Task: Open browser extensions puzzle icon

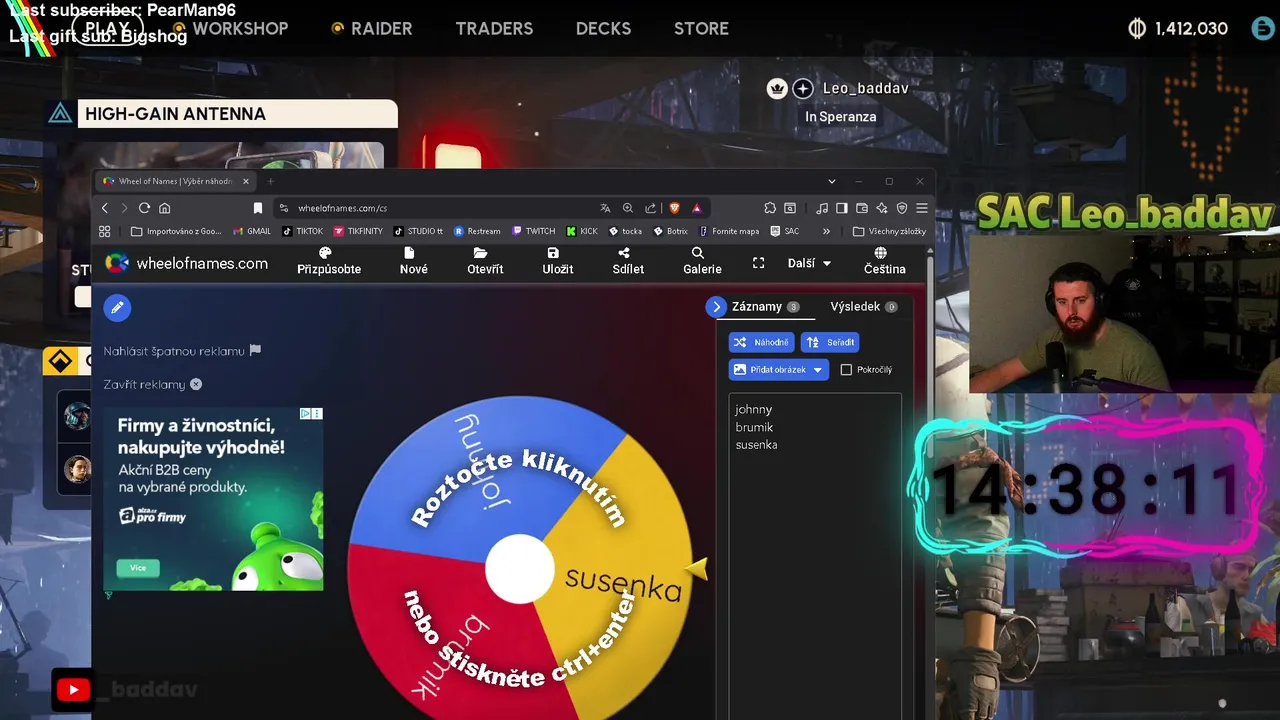Action: [770, 208]
